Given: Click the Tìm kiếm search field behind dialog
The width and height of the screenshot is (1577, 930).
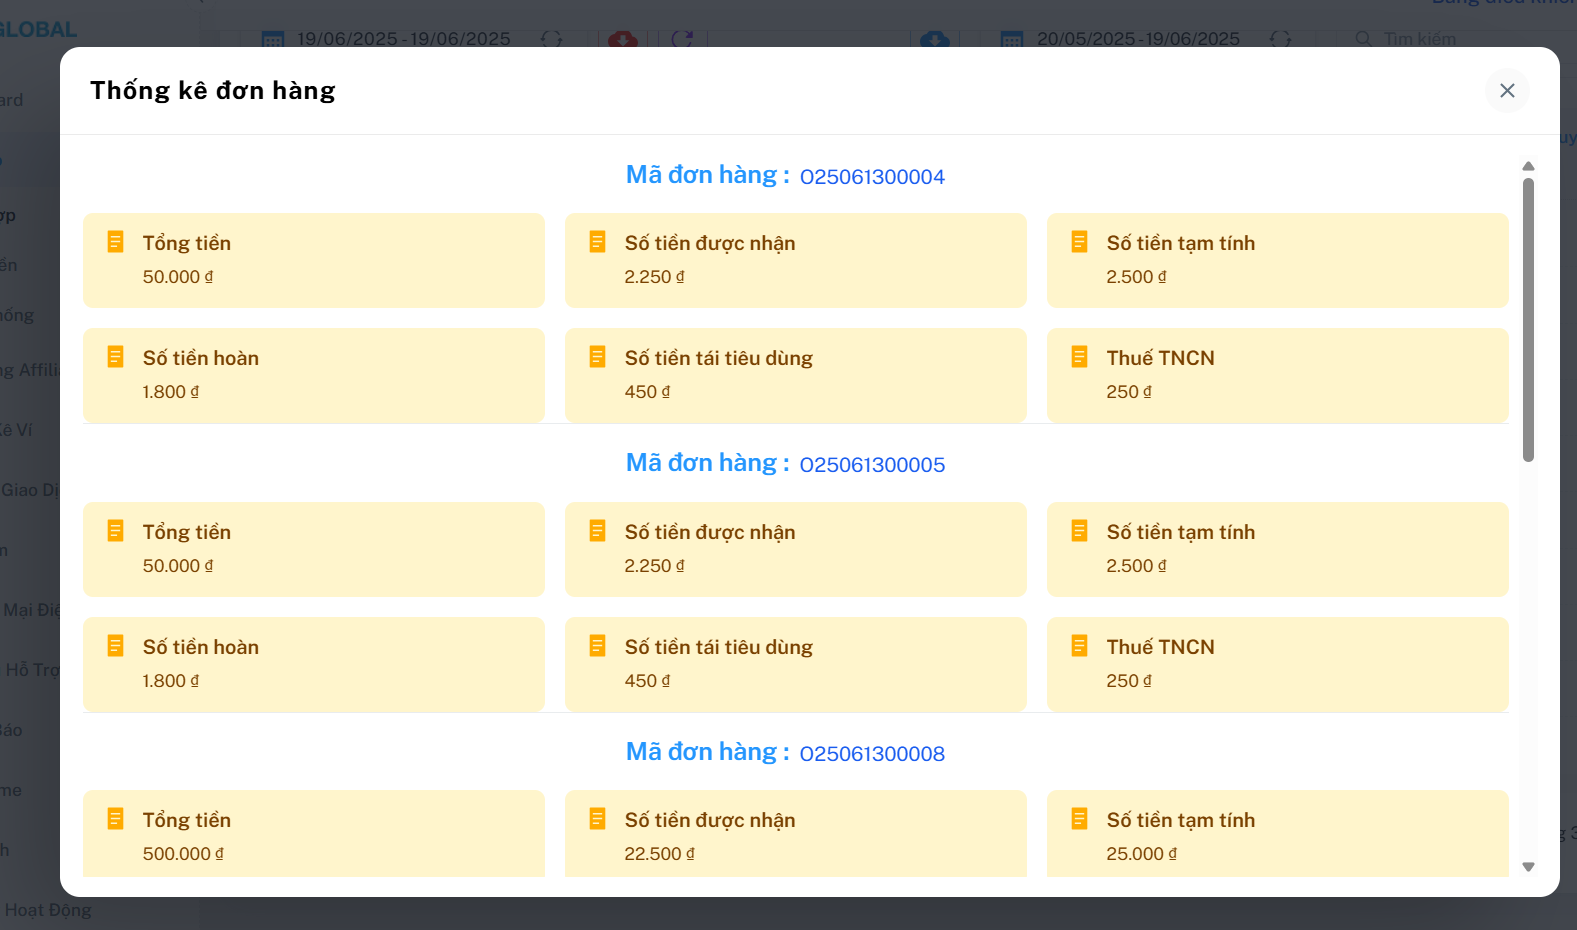Looking at the screenshot, I should (1419, 39).
